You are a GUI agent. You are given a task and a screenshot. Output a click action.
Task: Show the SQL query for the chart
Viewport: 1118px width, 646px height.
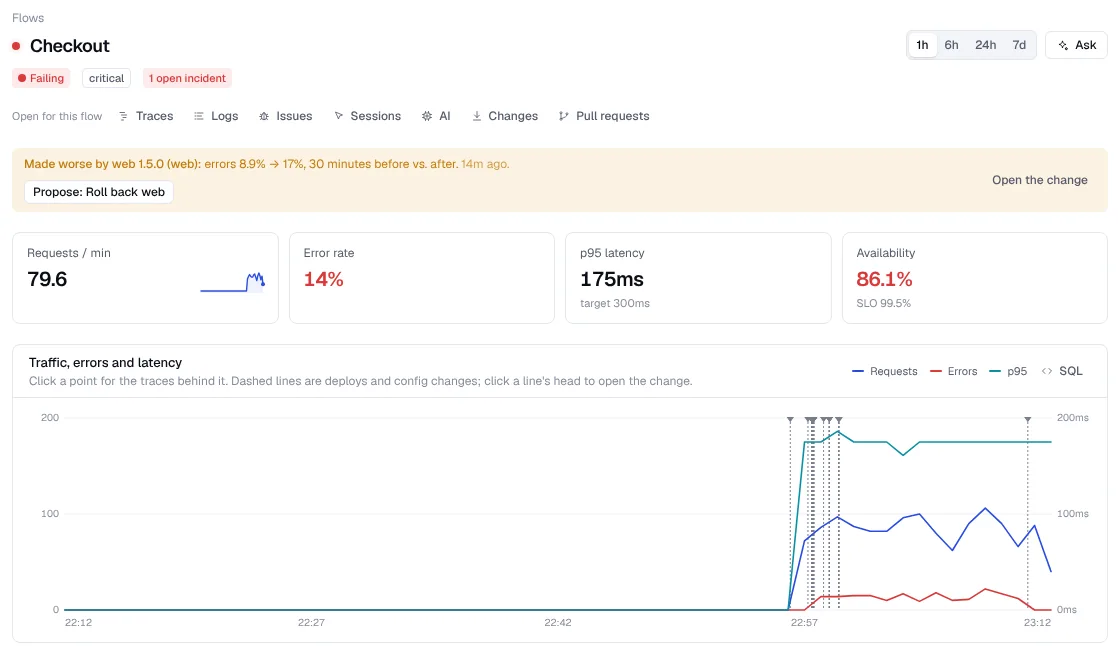click(x=1062, y=371)
